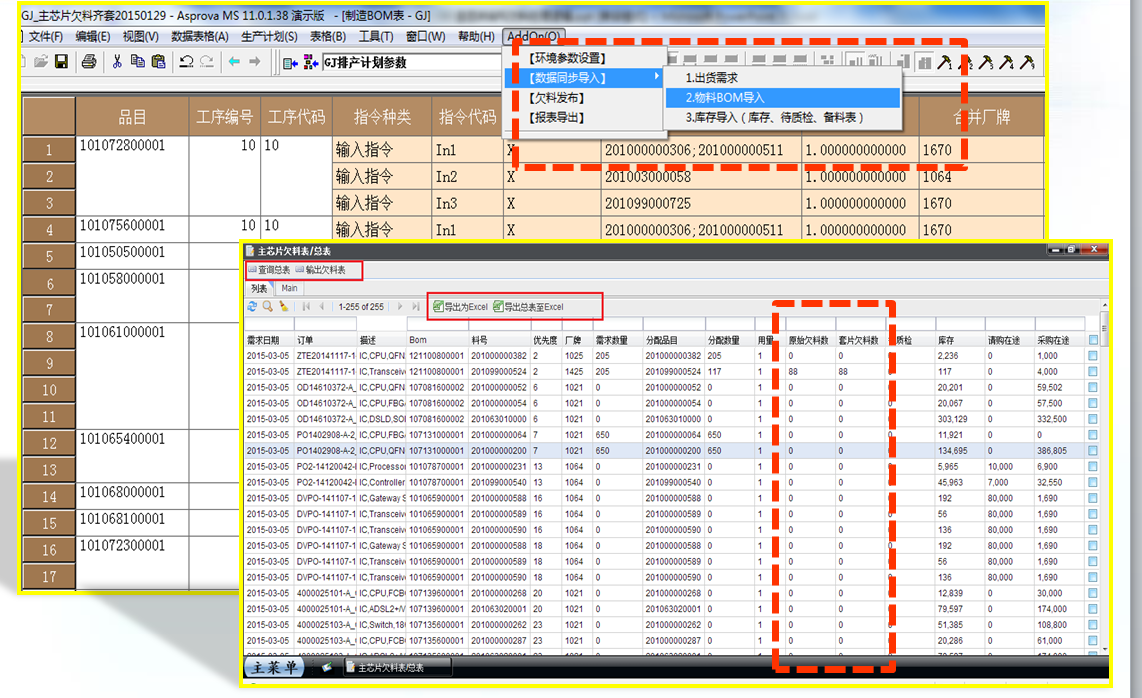
Task: Choose 【报表导出】 from the AddOn menu
Action: click(586, 117)
